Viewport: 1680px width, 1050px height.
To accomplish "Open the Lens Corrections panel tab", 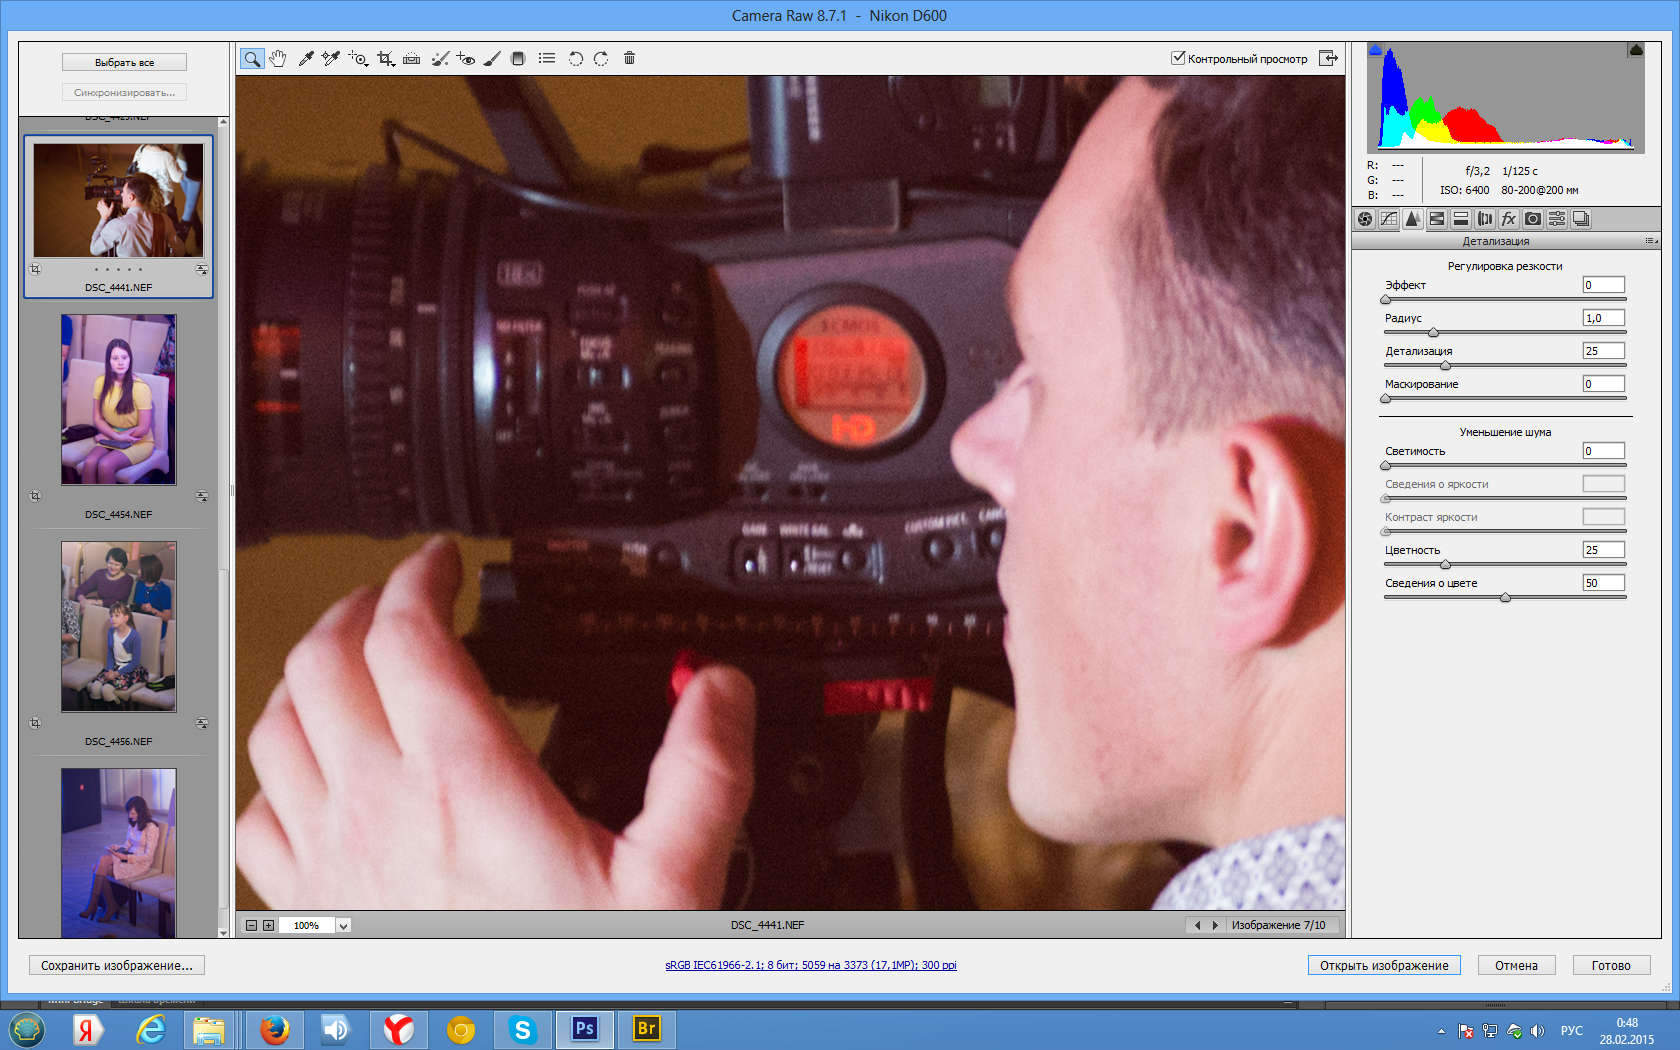I will 1485,219.
